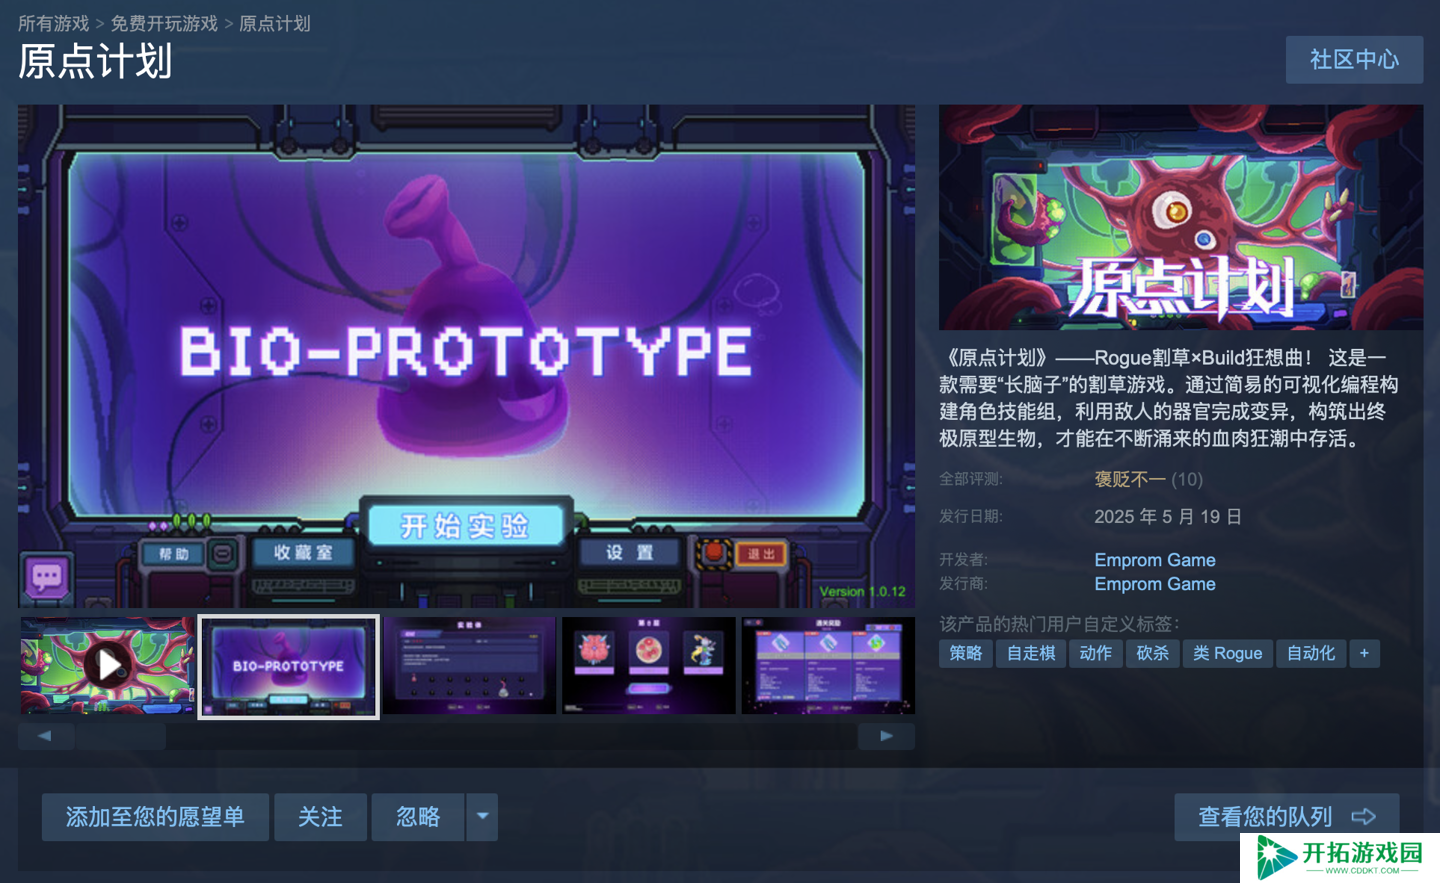Open the 褒贬不一 reviews summary link
Image resolution: width=1440 pixels, height=883 pixels.
[1130, 479]
